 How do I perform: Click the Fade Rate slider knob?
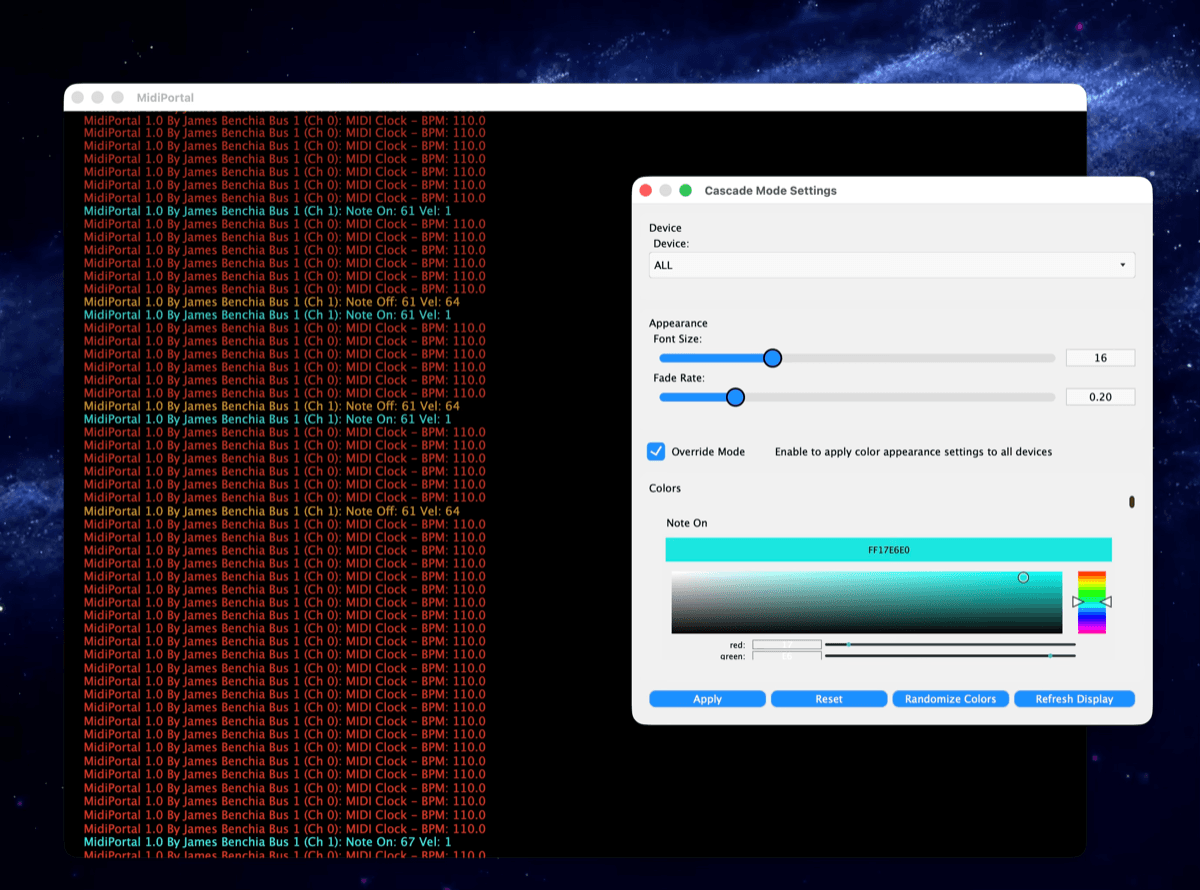735,397
